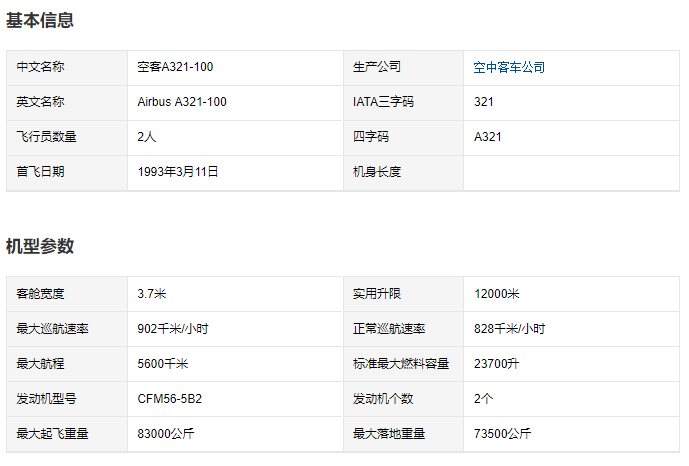Screen dimensions: 689x466
Task: Open the 空中客车公司 link
Action: [x=509, y=67]
